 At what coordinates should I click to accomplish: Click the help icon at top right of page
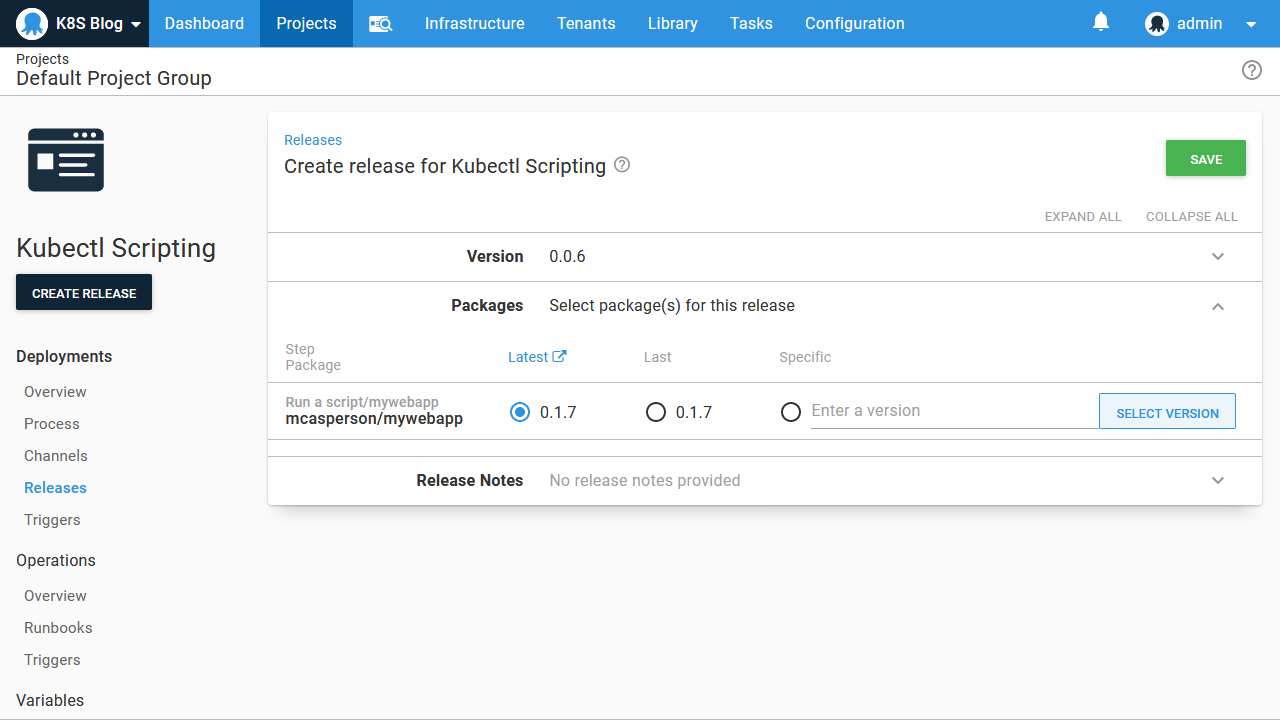pos(1251,70)
